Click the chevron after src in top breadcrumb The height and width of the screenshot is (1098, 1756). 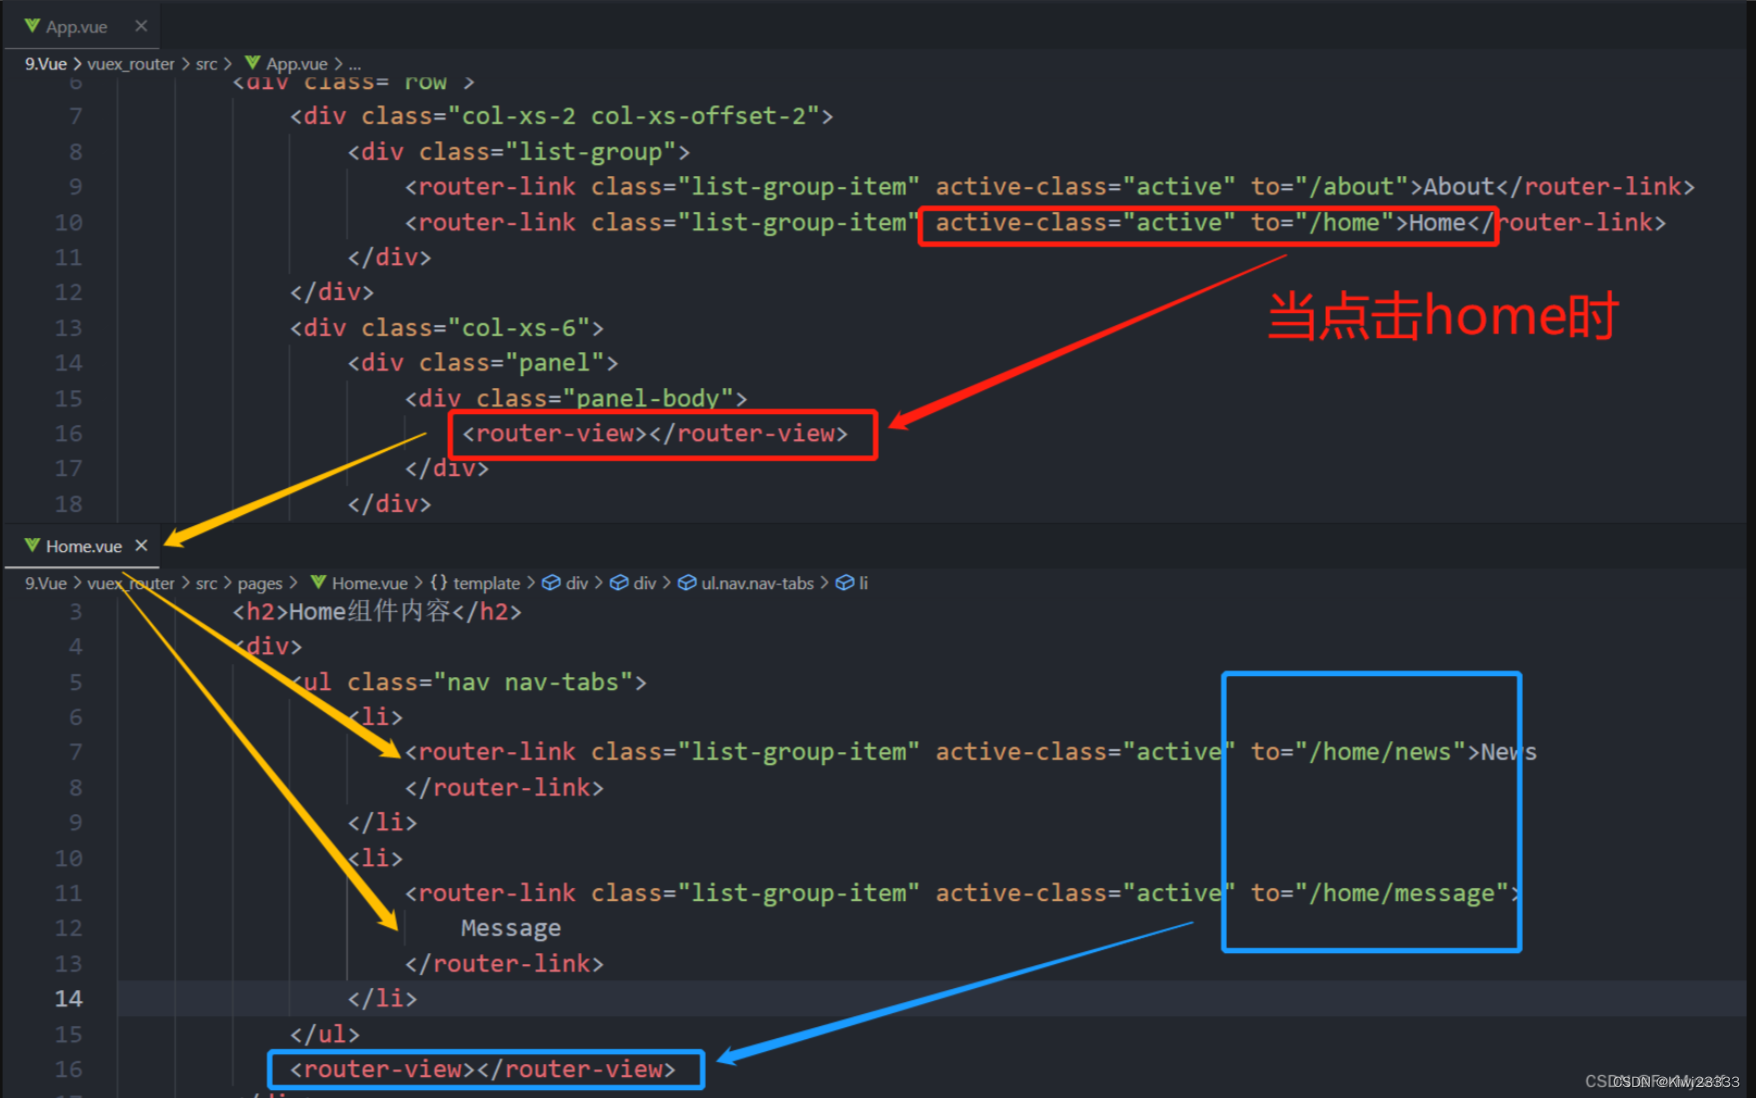pos(227,63)
